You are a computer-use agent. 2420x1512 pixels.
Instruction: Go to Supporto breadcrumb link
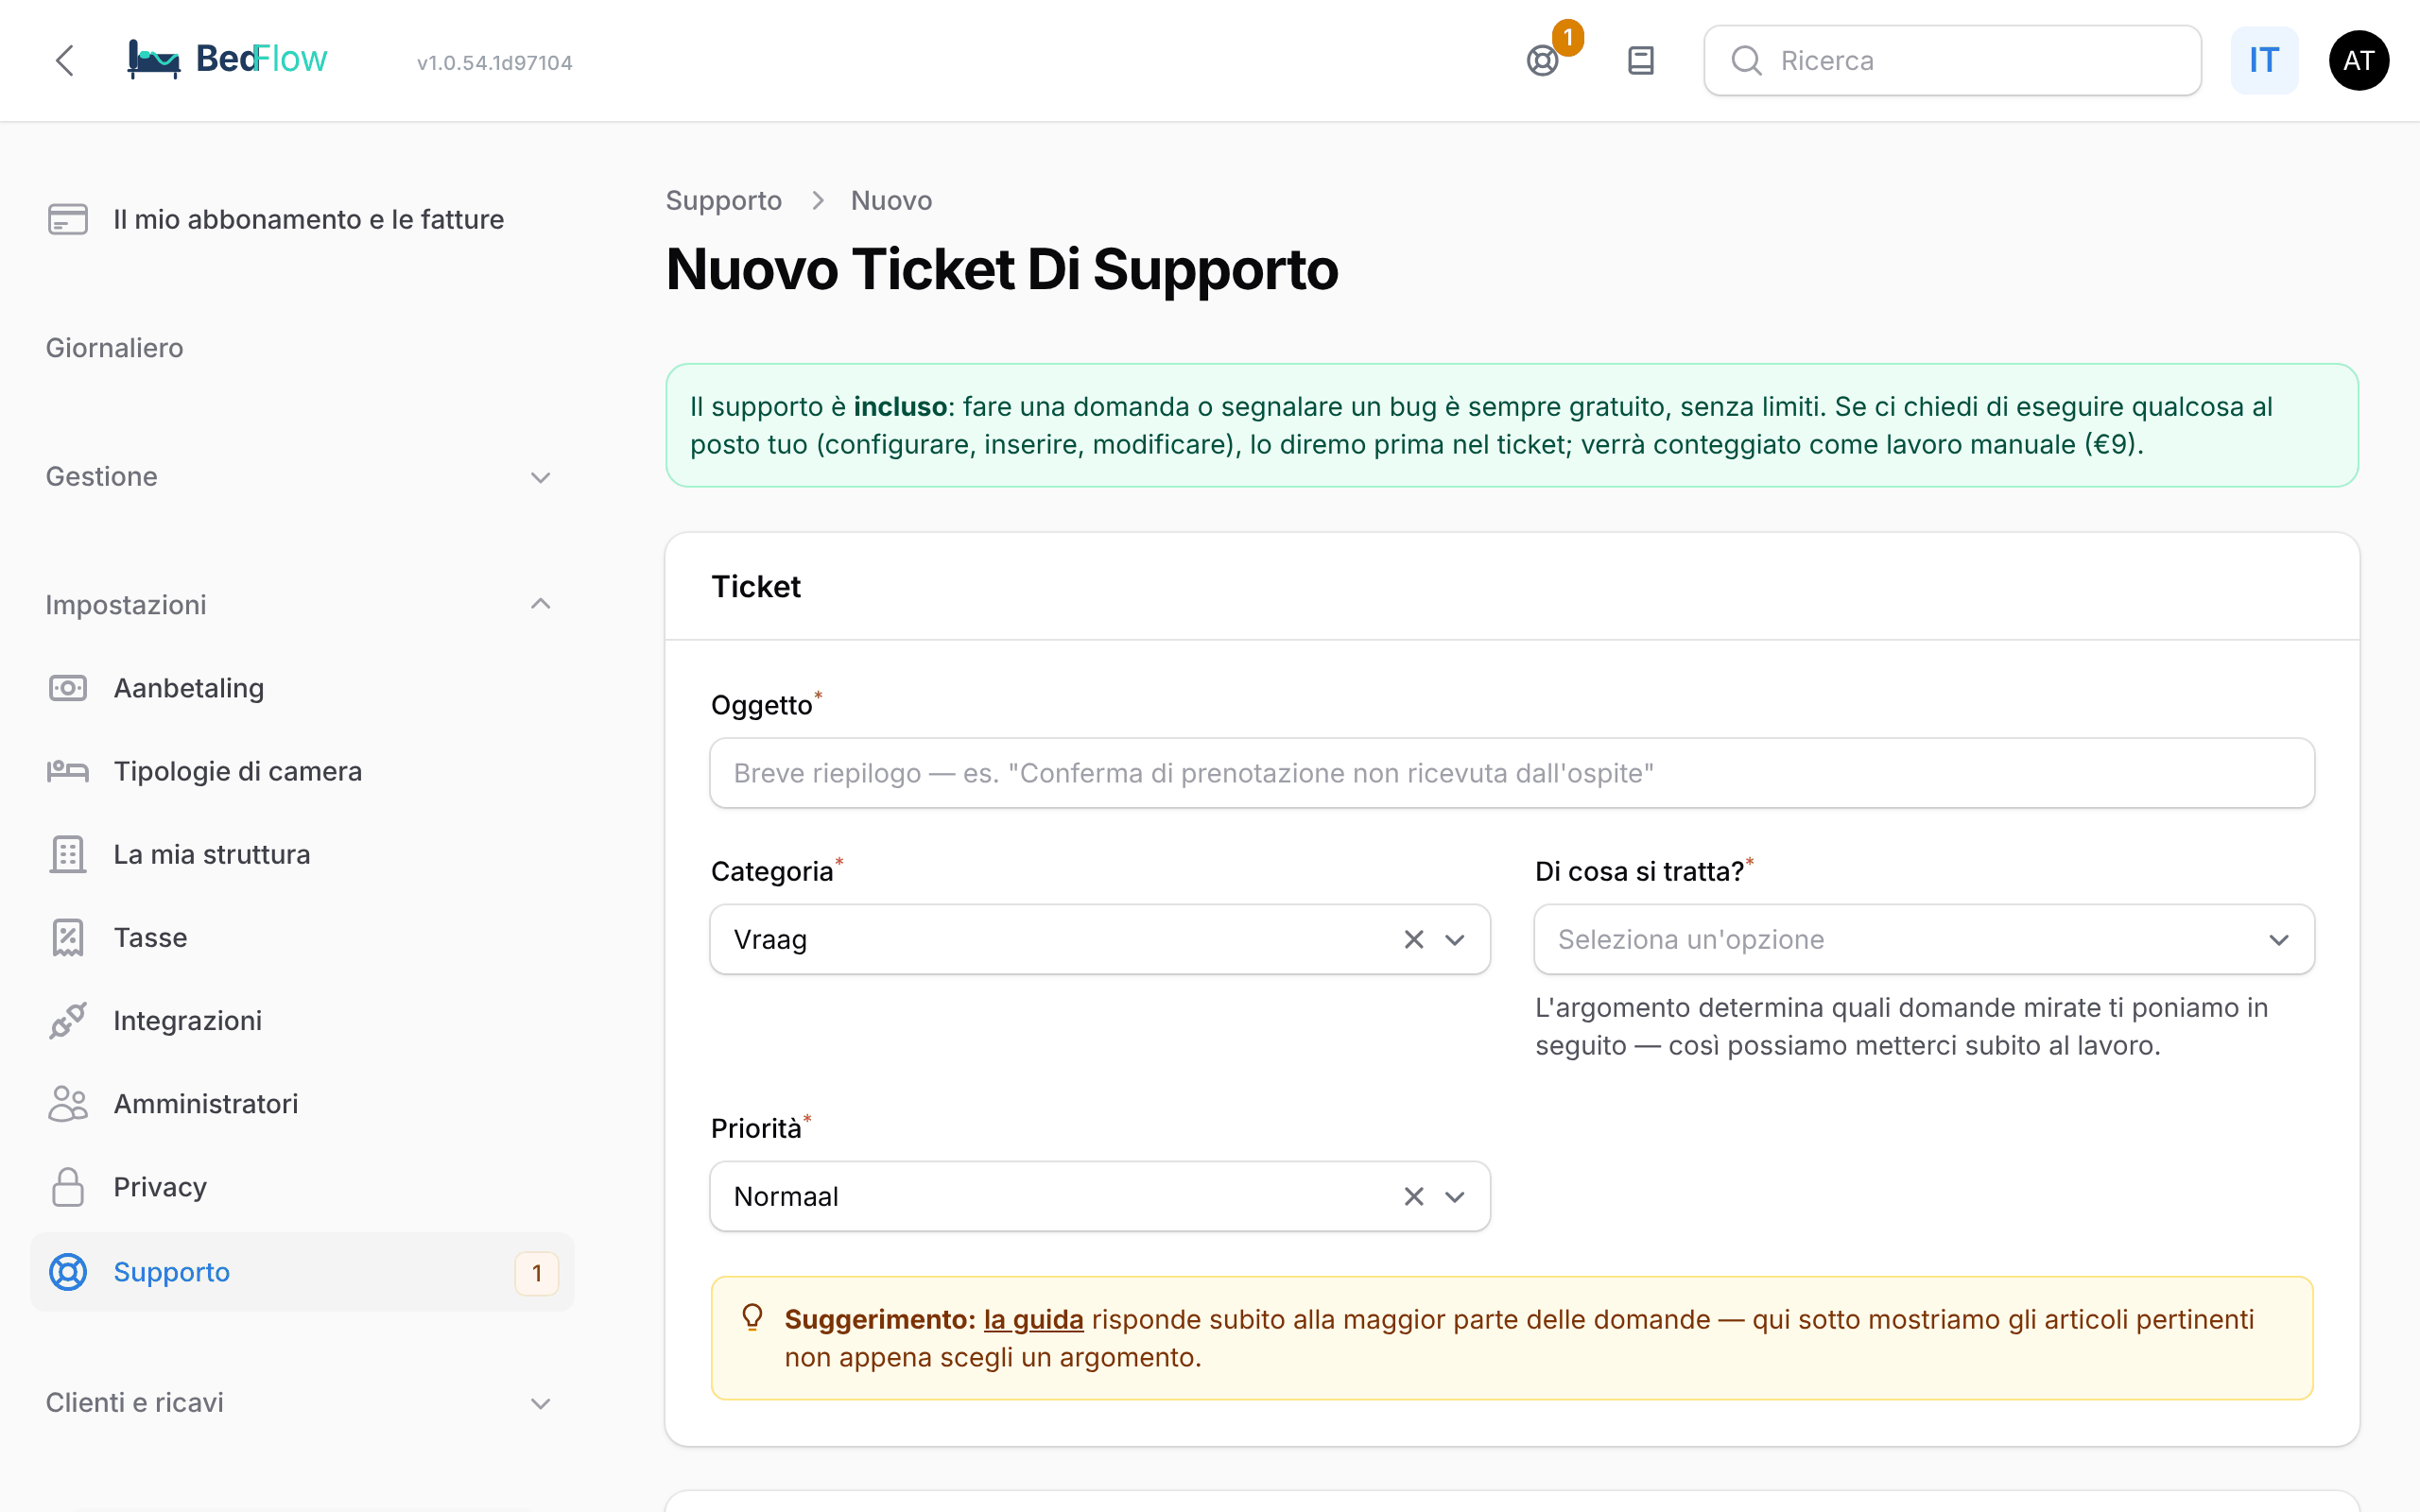(724, 200)
